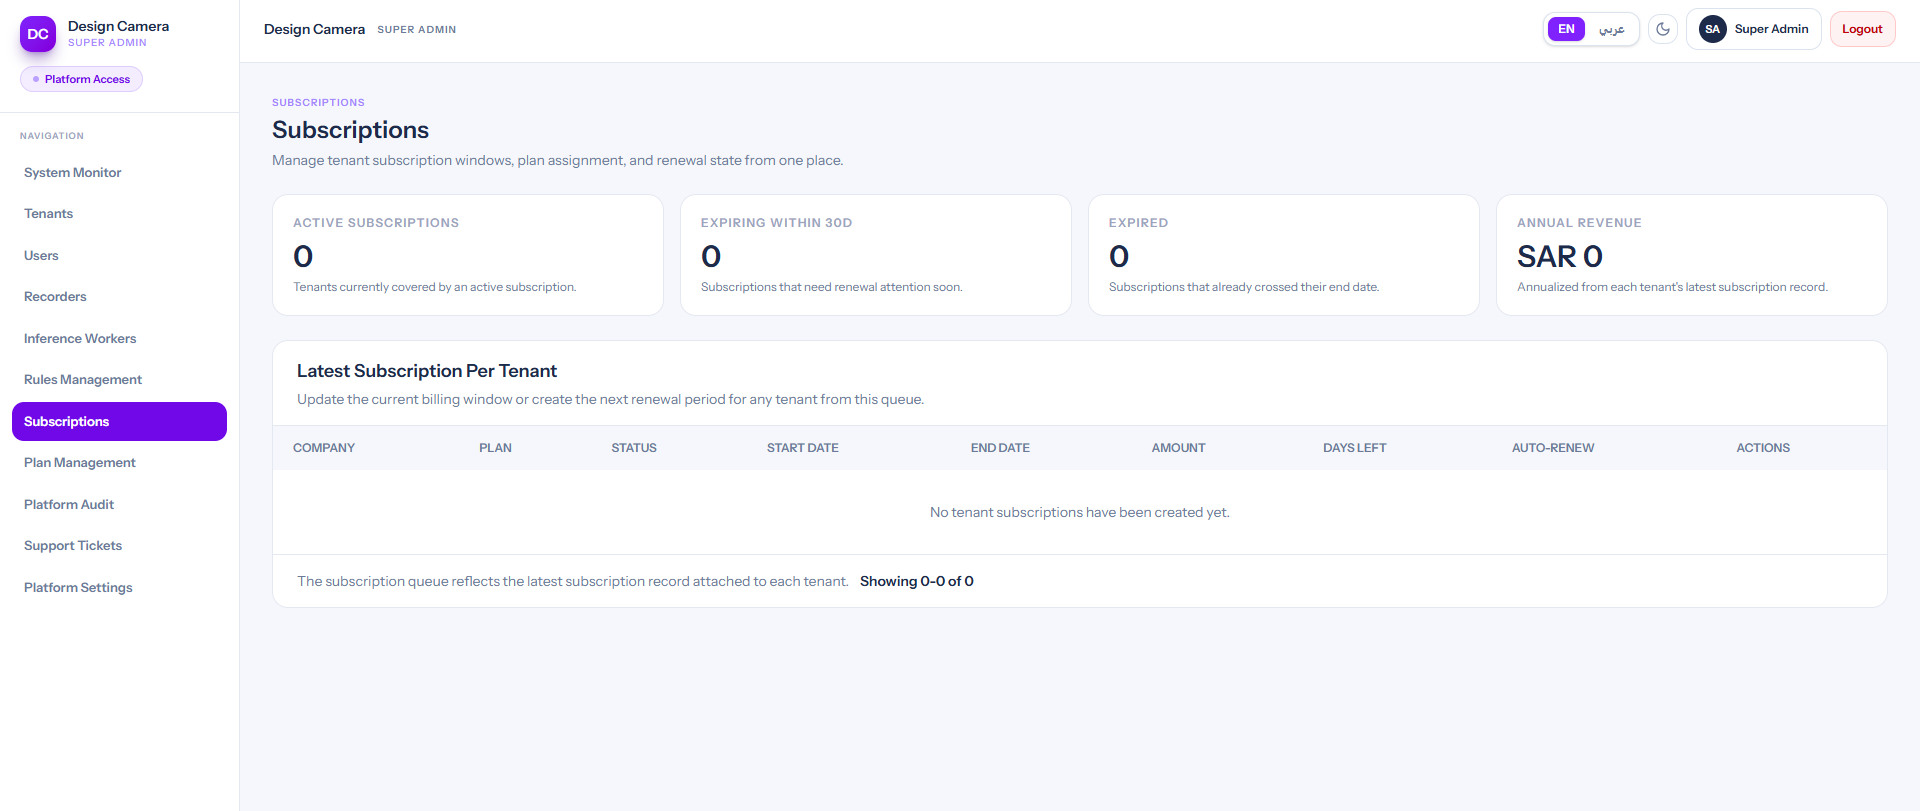1920x811 pixels.
Task: Click the SUPER ADMIN label in top bar
Action: 416,30
